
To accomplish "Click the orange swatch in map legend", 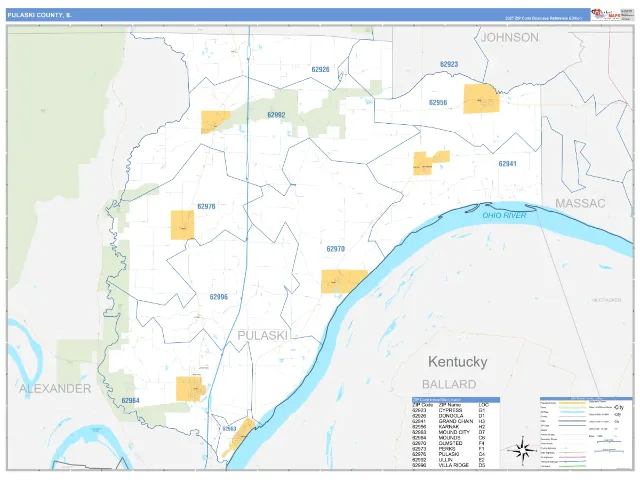I will tap(573, 402).
